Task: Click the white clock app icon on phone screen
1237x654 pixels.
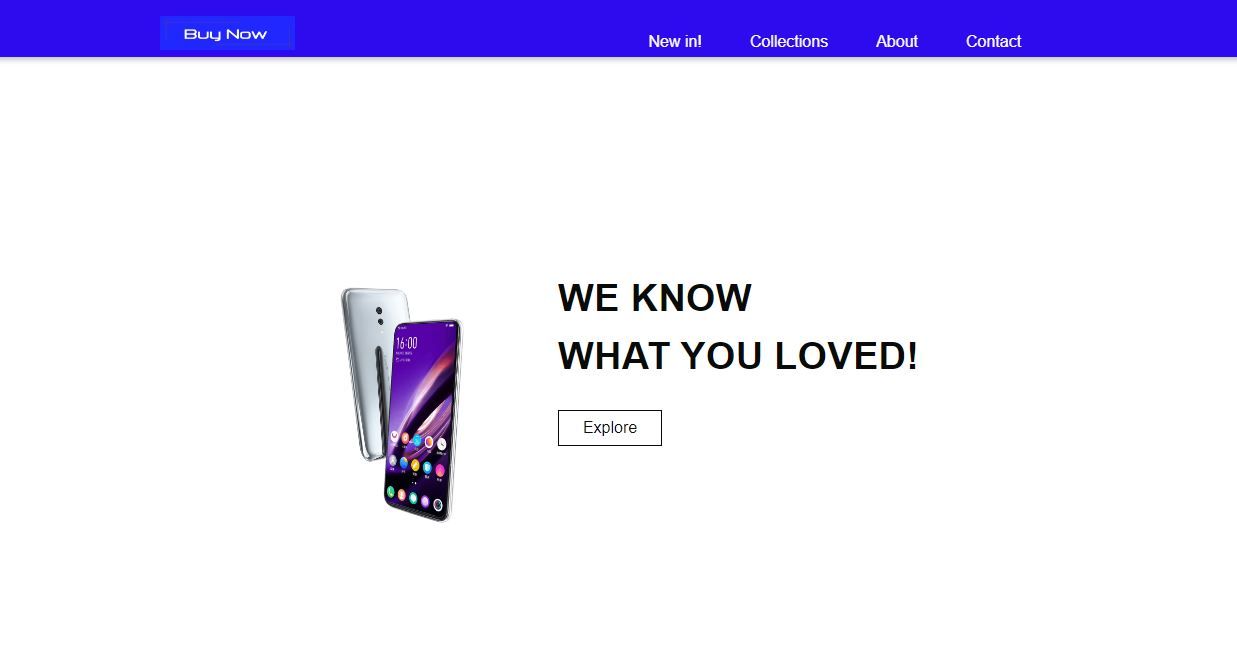Action: [441, 444]
